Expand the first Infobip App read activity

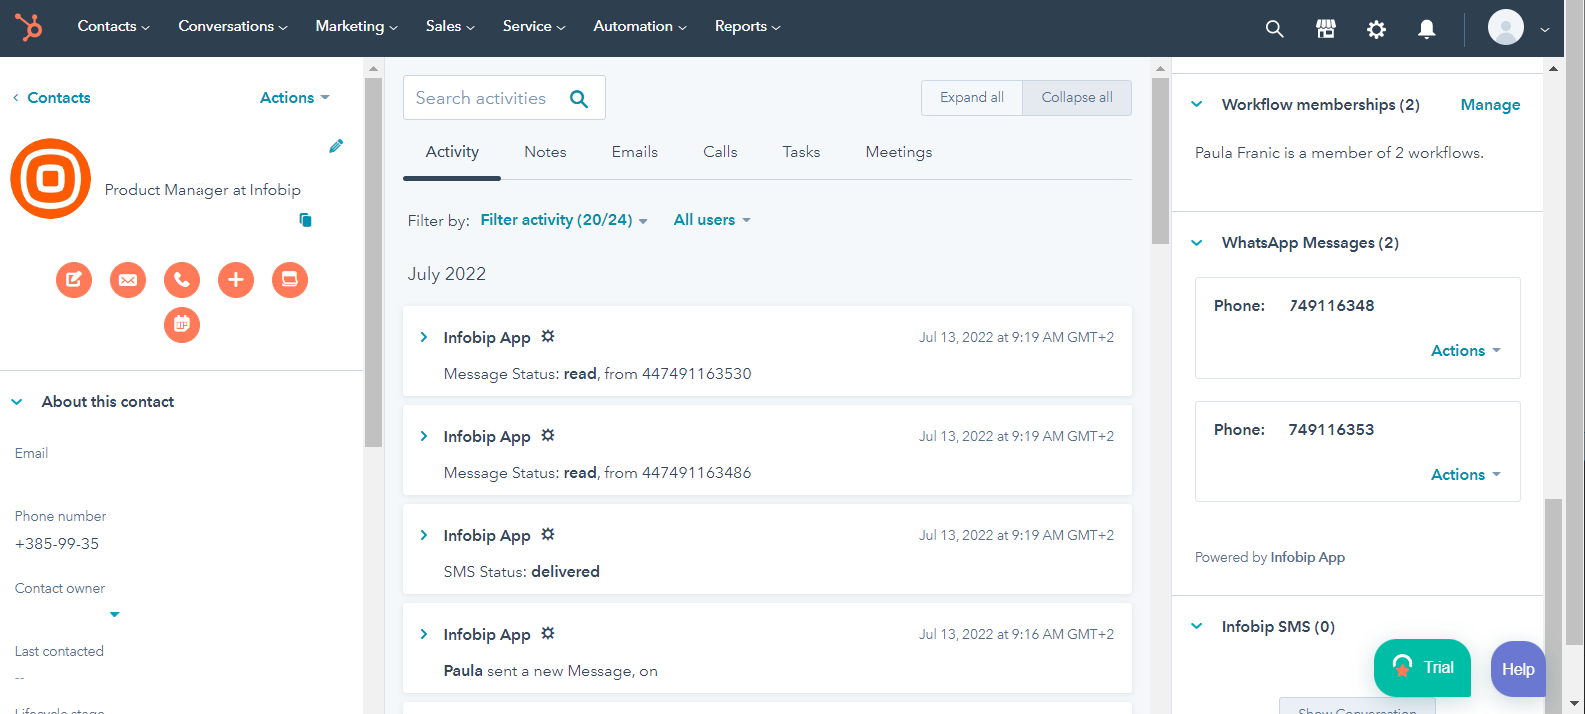pos(424,337)
